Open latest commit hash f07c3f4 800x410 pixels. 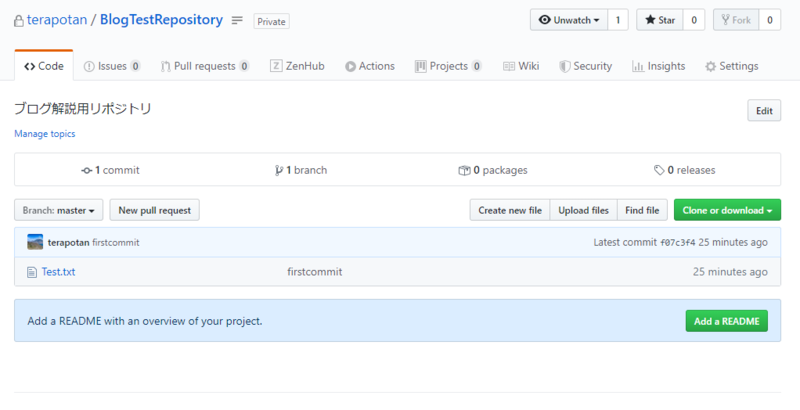click(x=678, y=243)
